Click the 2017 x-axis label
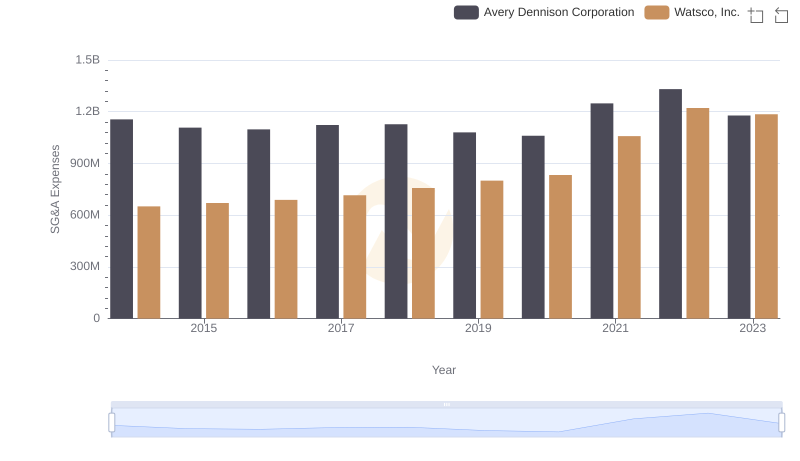The image size is (800, 461). [x=341, y=328]
